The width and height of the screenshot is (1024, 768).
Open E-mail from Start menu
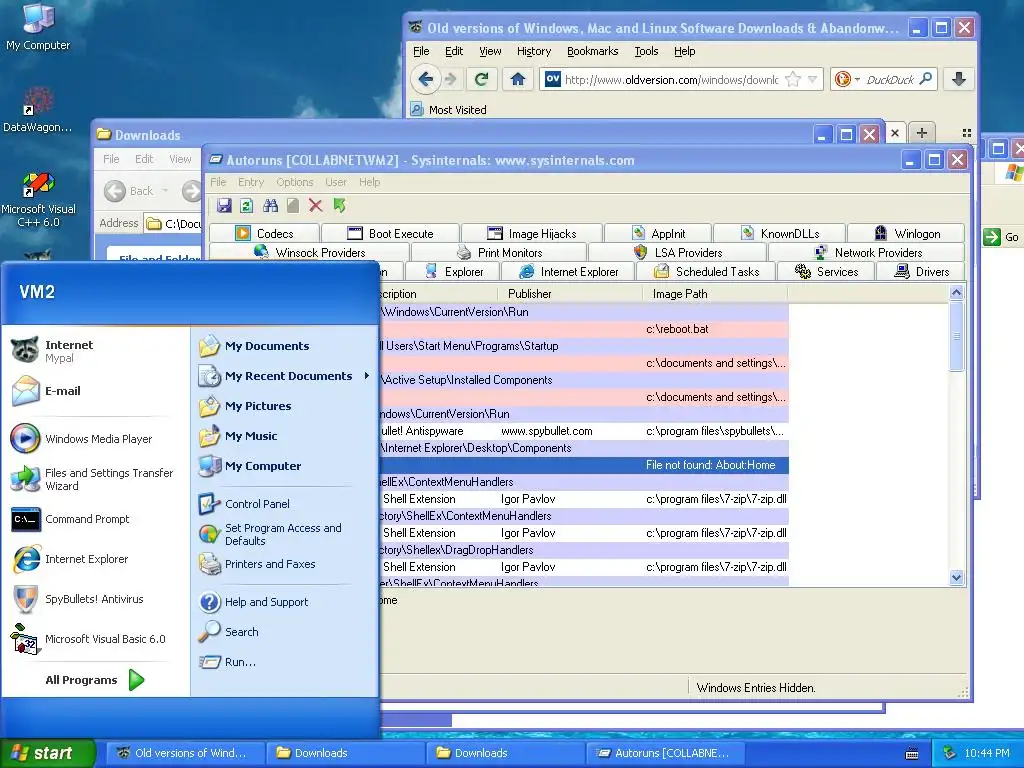click(x=95, y=391)
